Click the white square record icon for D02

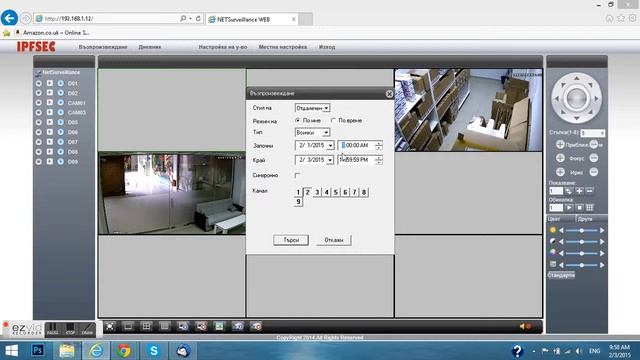tap(50, 93)
